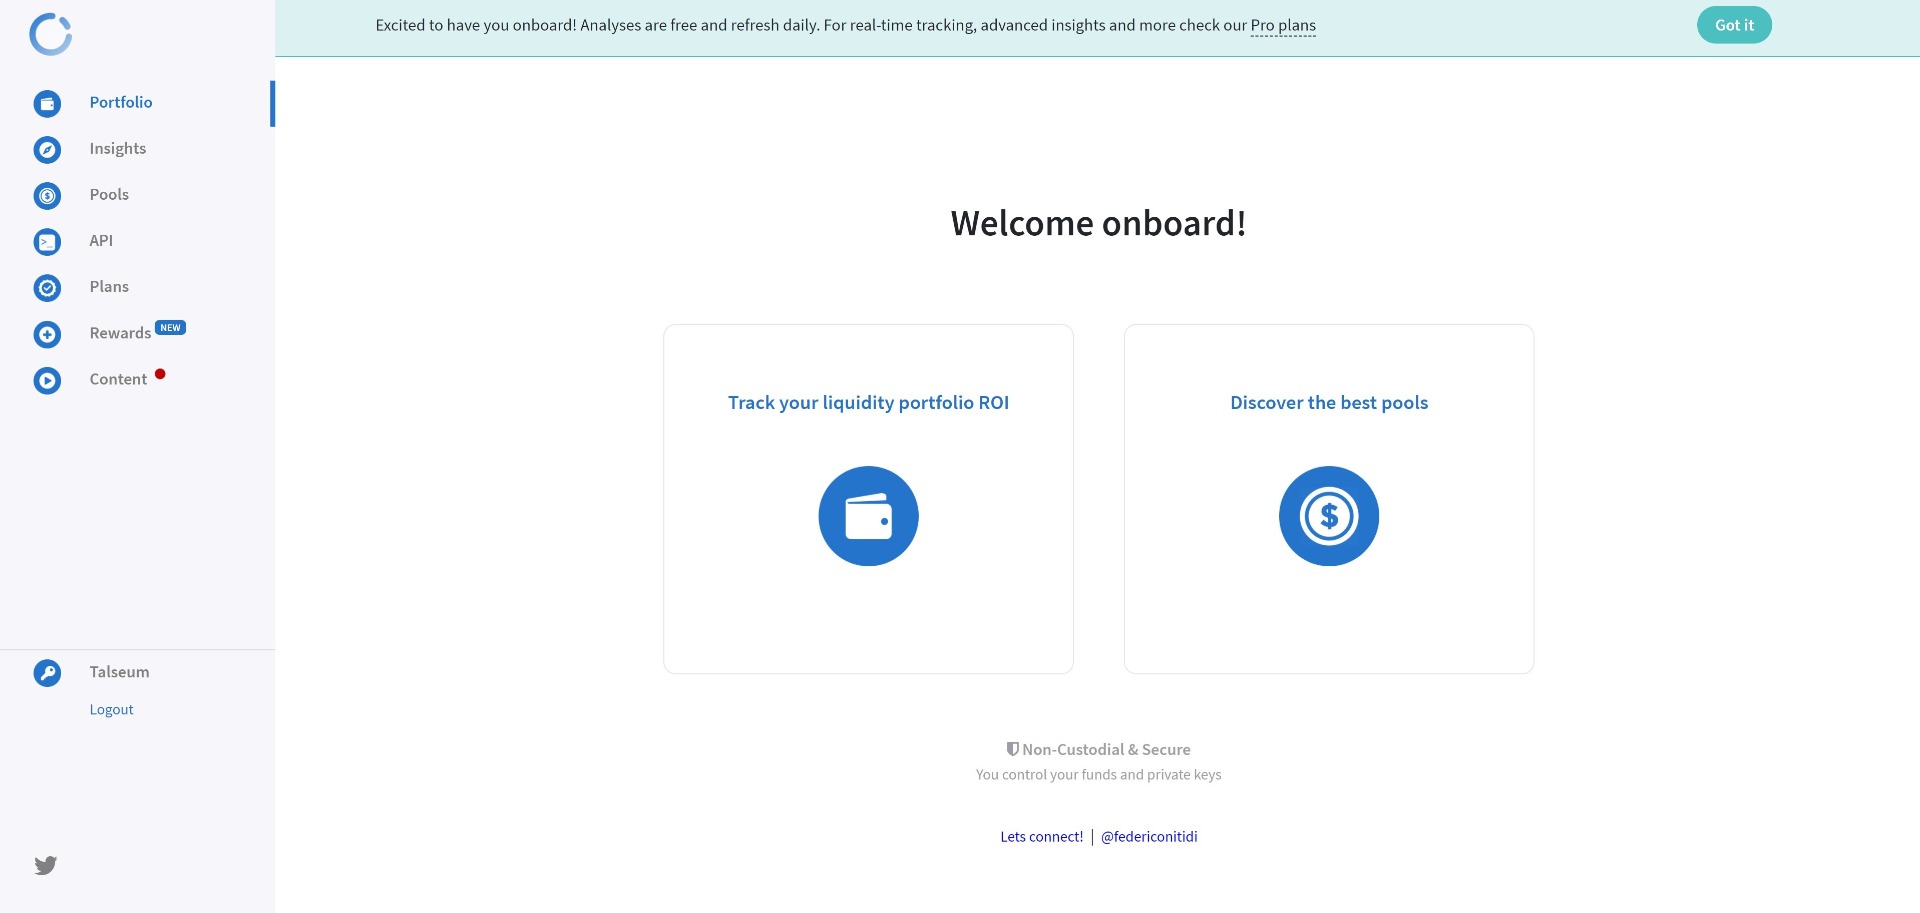Click the Pools dollar coin icon in sidebar

(47, 195)
